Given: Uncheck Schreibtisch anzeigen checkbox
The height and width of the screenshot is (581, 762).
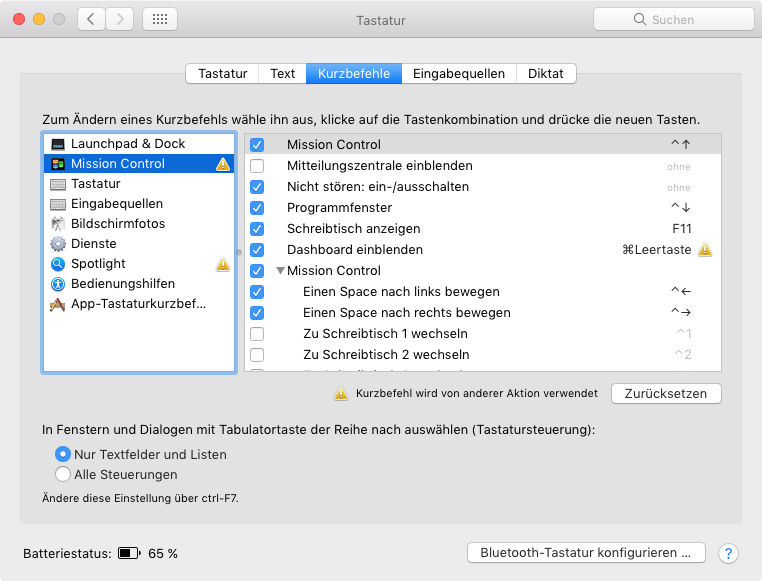Looking at the screenshot, I should tap(257, 229).
